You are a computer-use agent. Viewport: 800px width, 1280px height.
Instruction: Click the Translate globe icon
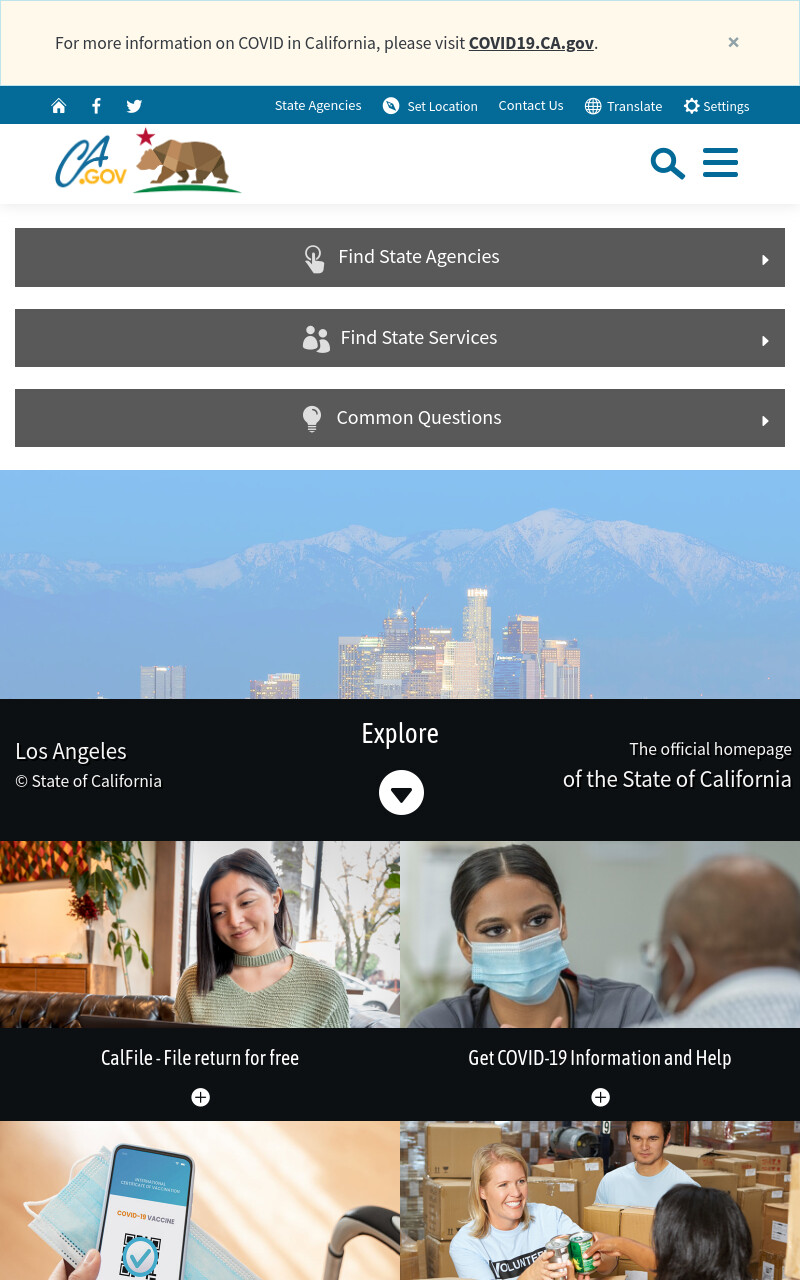pos(593,106)
